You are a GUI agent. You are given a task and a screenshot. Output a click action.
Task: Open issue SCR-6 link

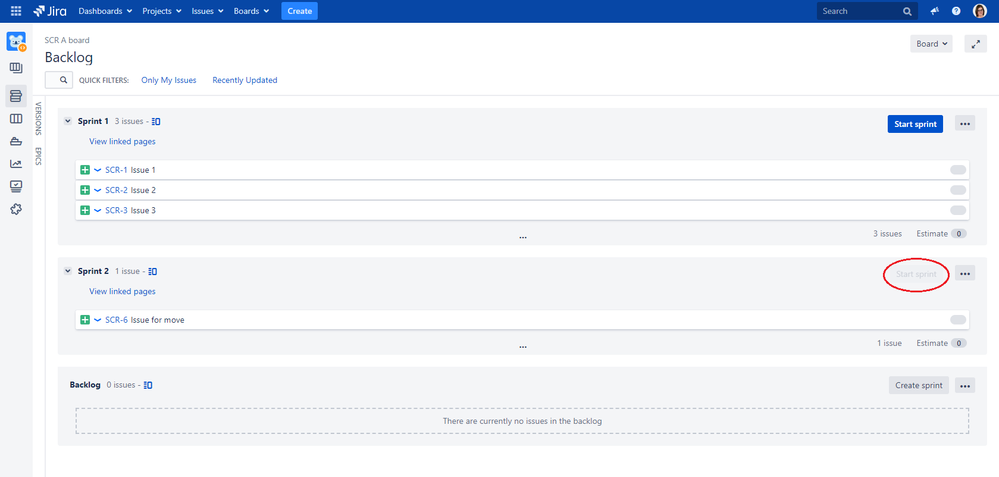[117, 320]
